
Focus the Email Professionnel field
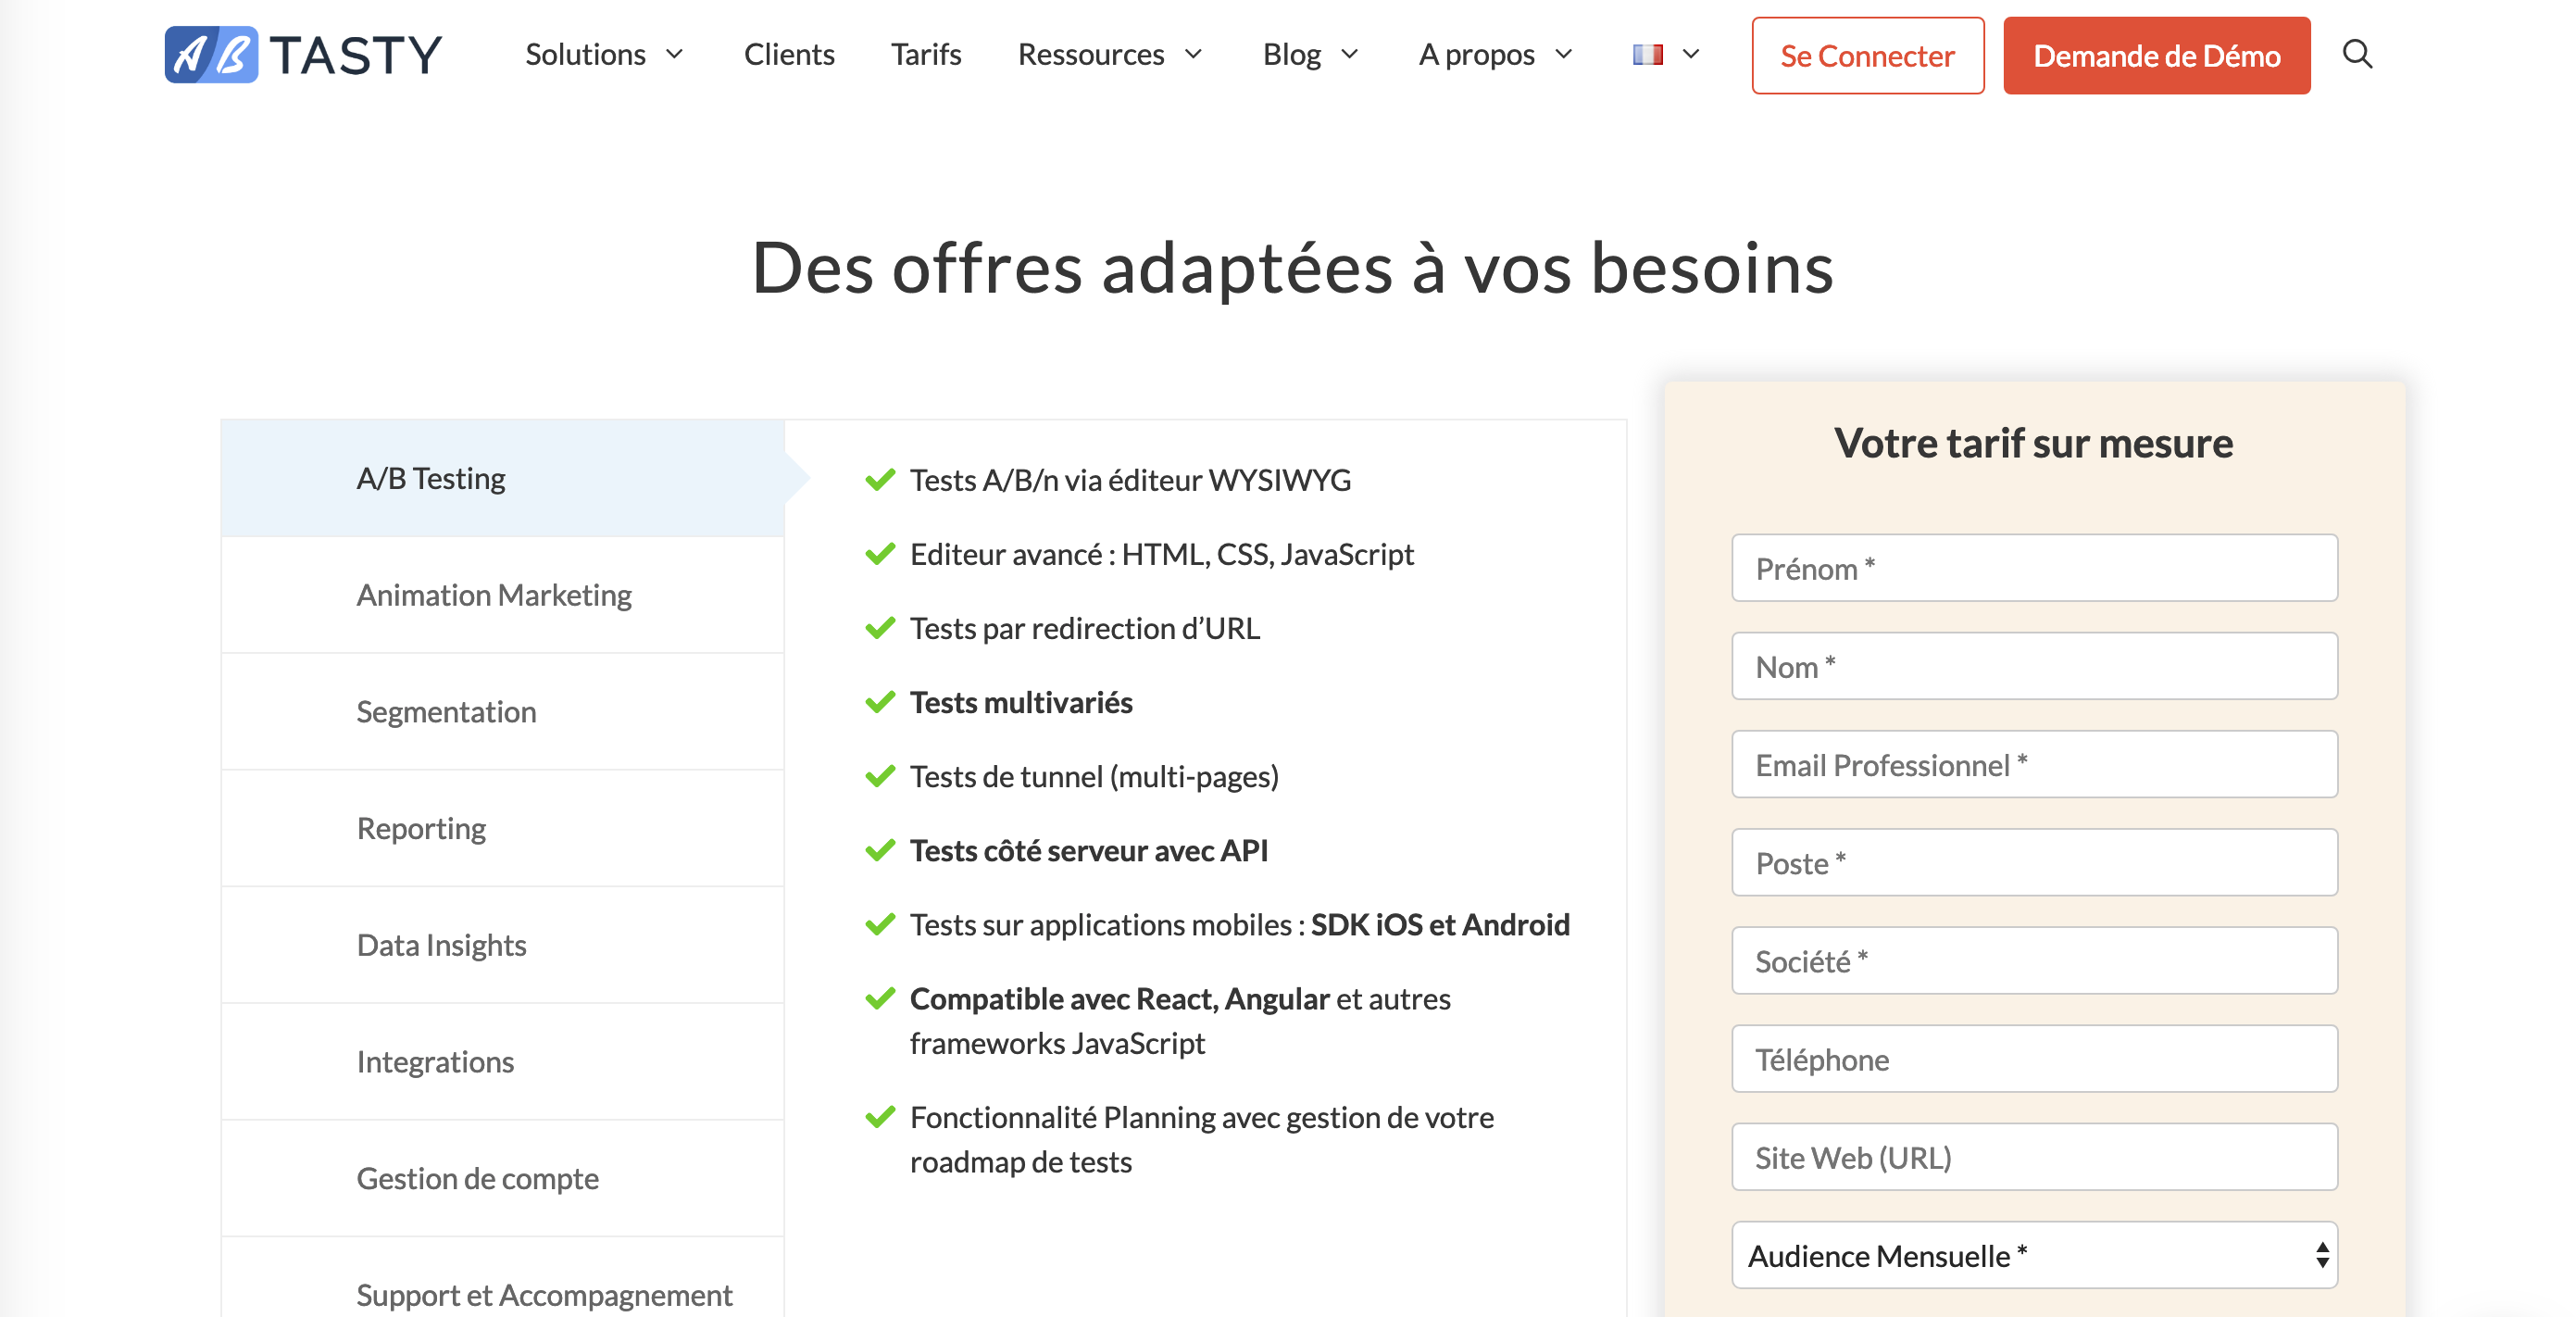2034,764
